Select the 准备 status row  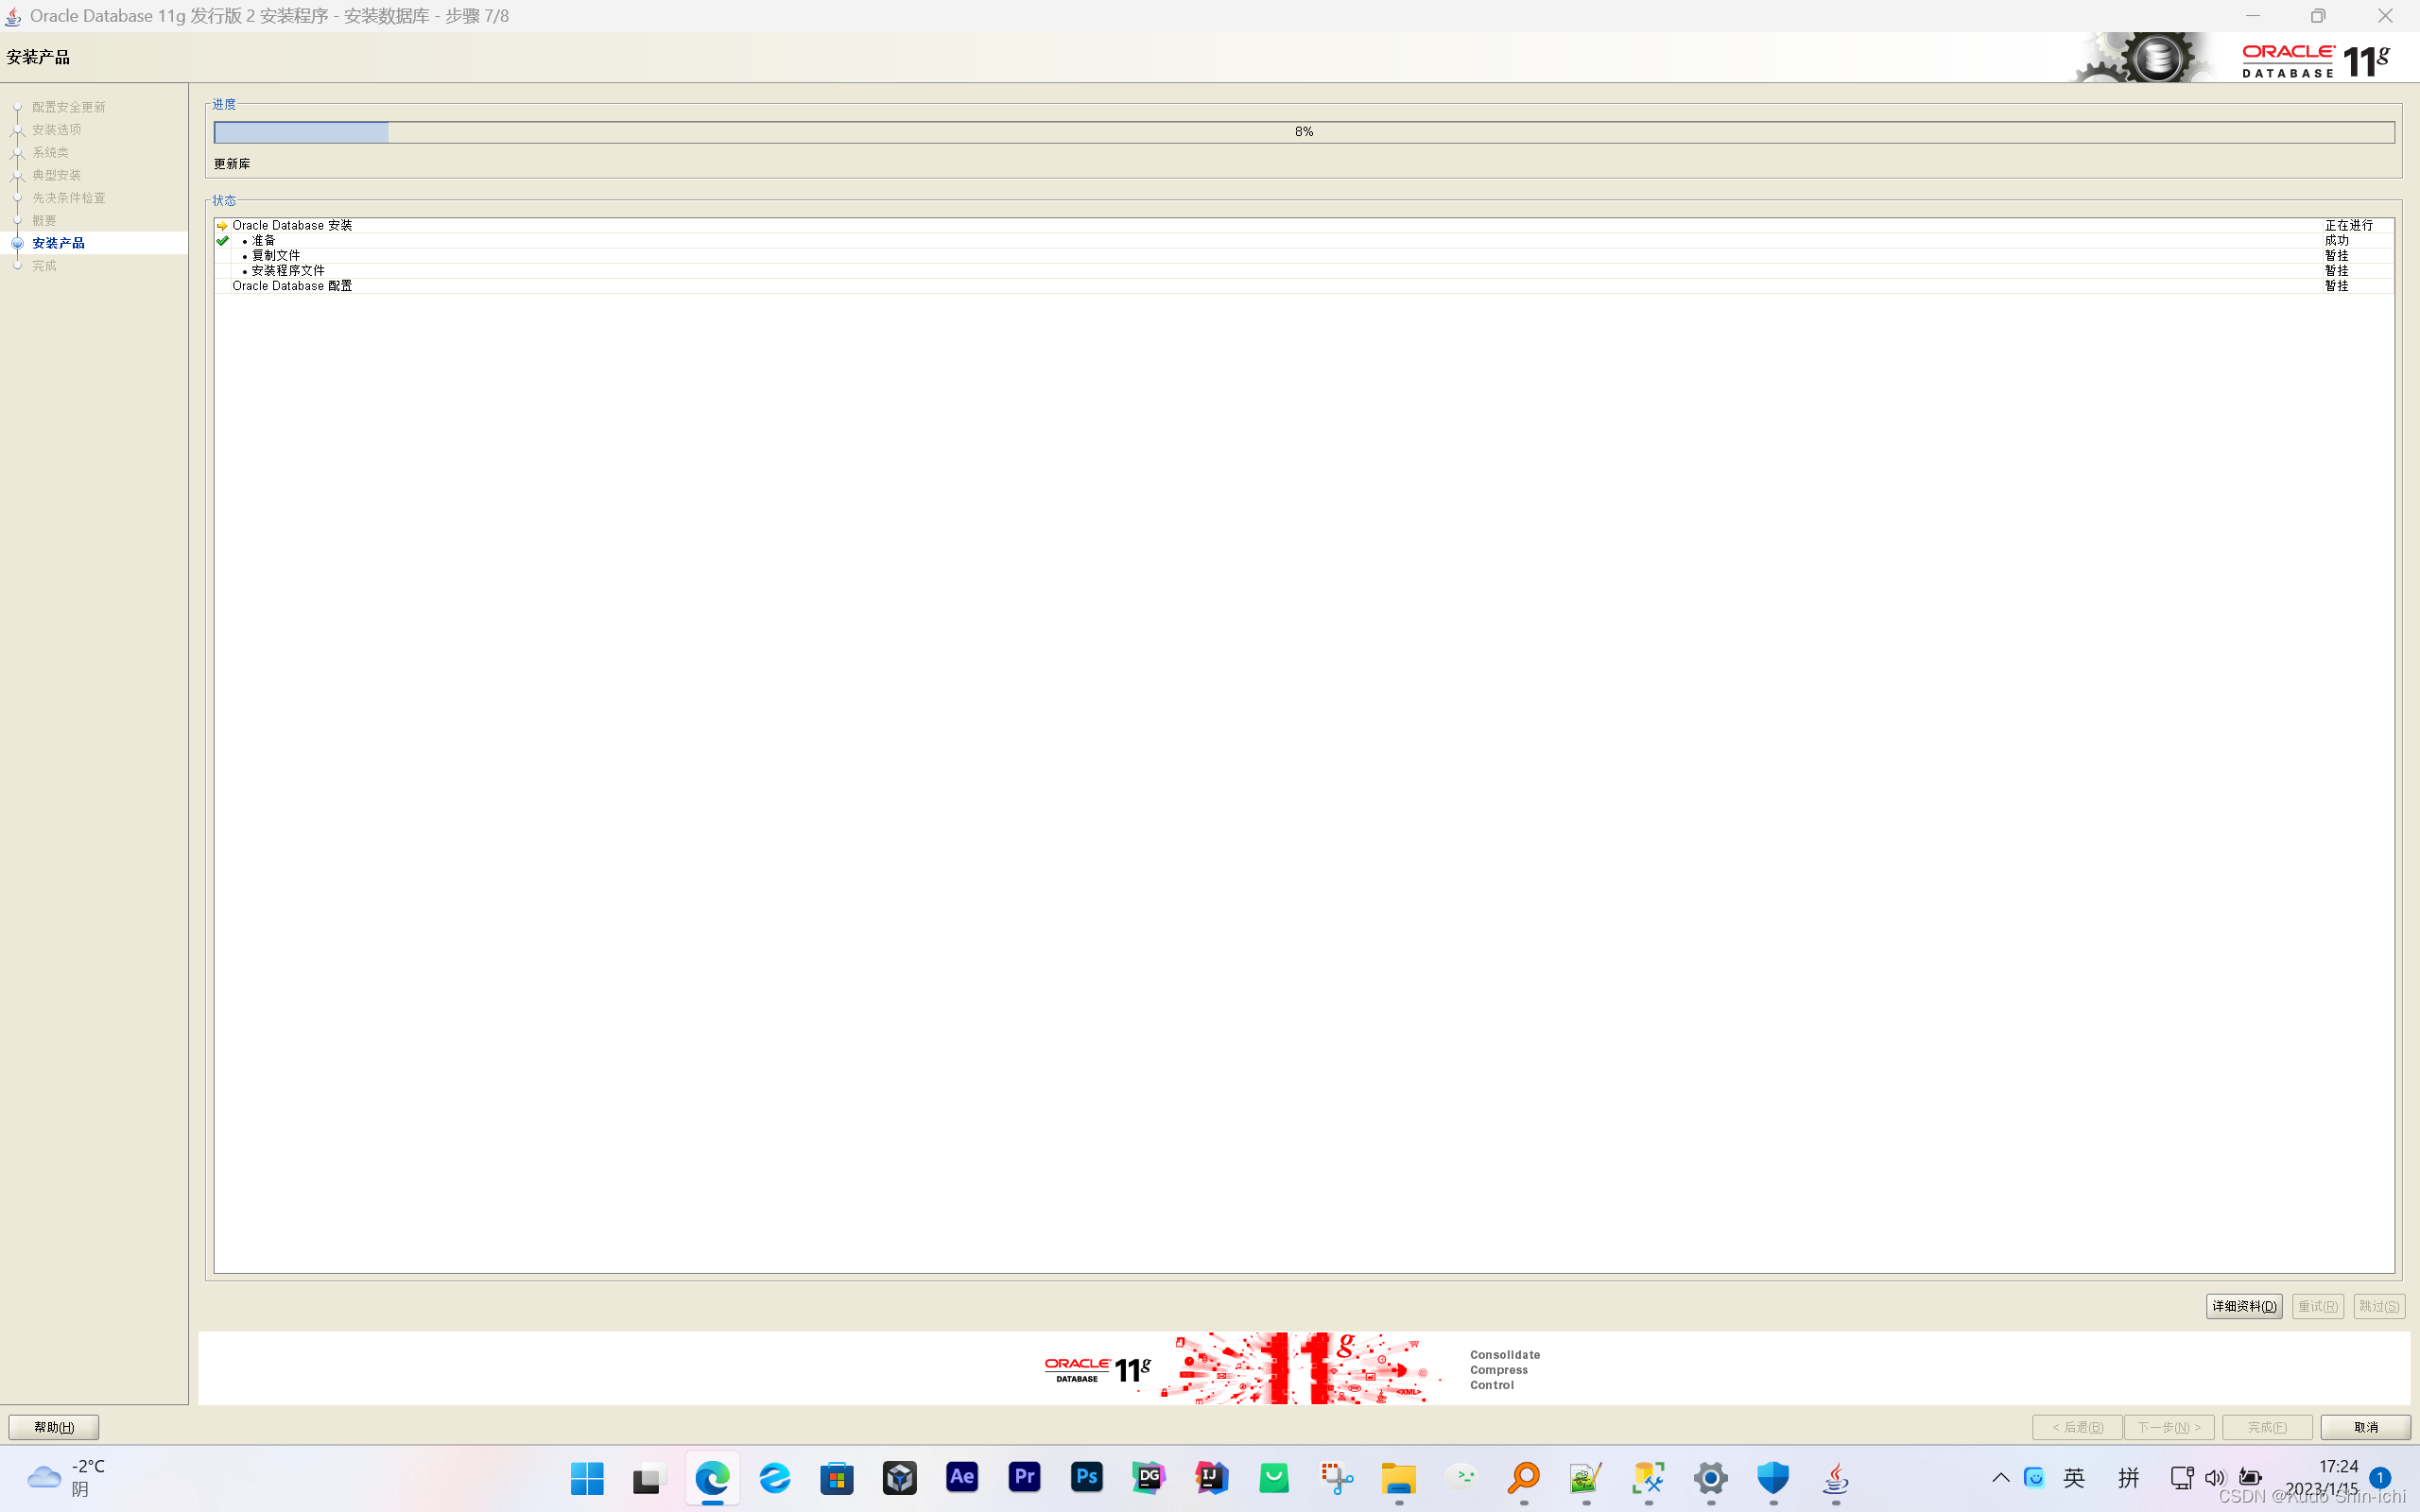point(1304,241)
